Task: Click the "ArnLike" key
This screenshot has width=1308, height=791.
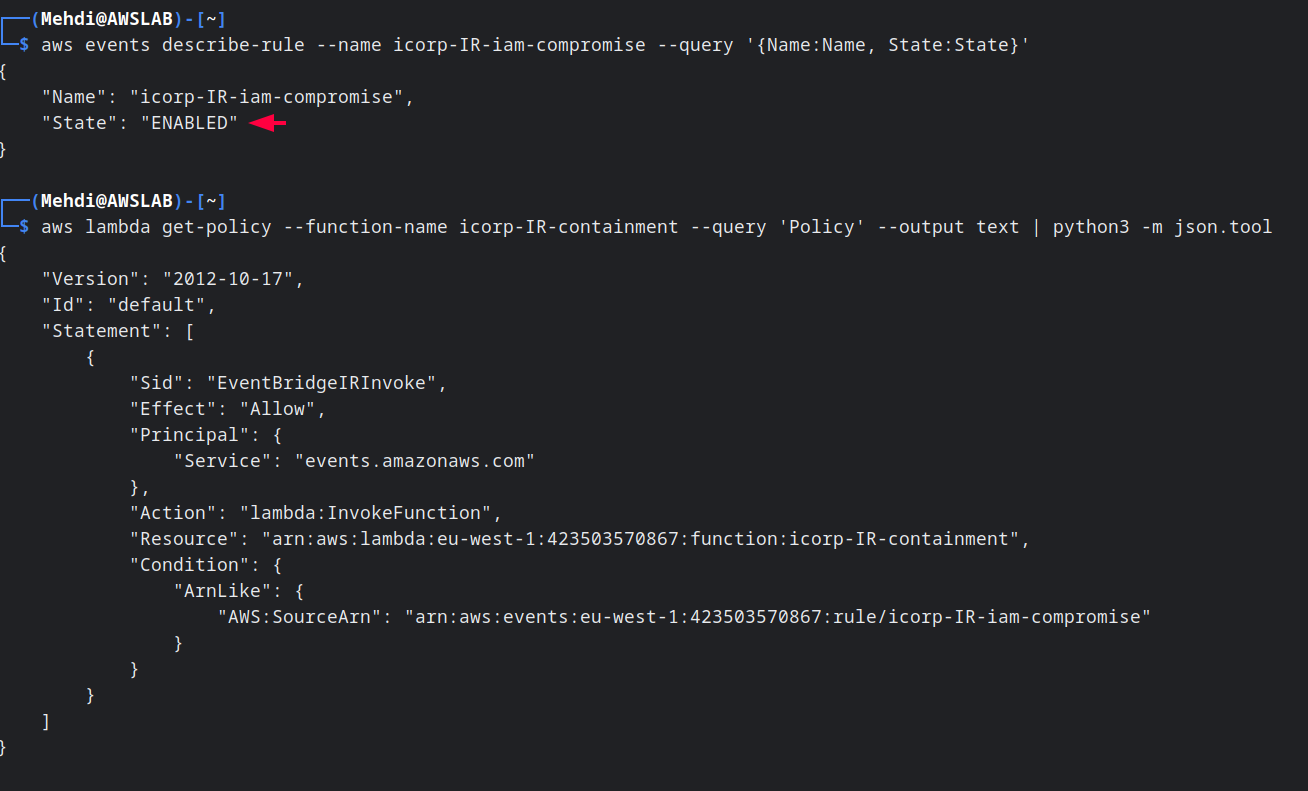Action: click(223, 591)
